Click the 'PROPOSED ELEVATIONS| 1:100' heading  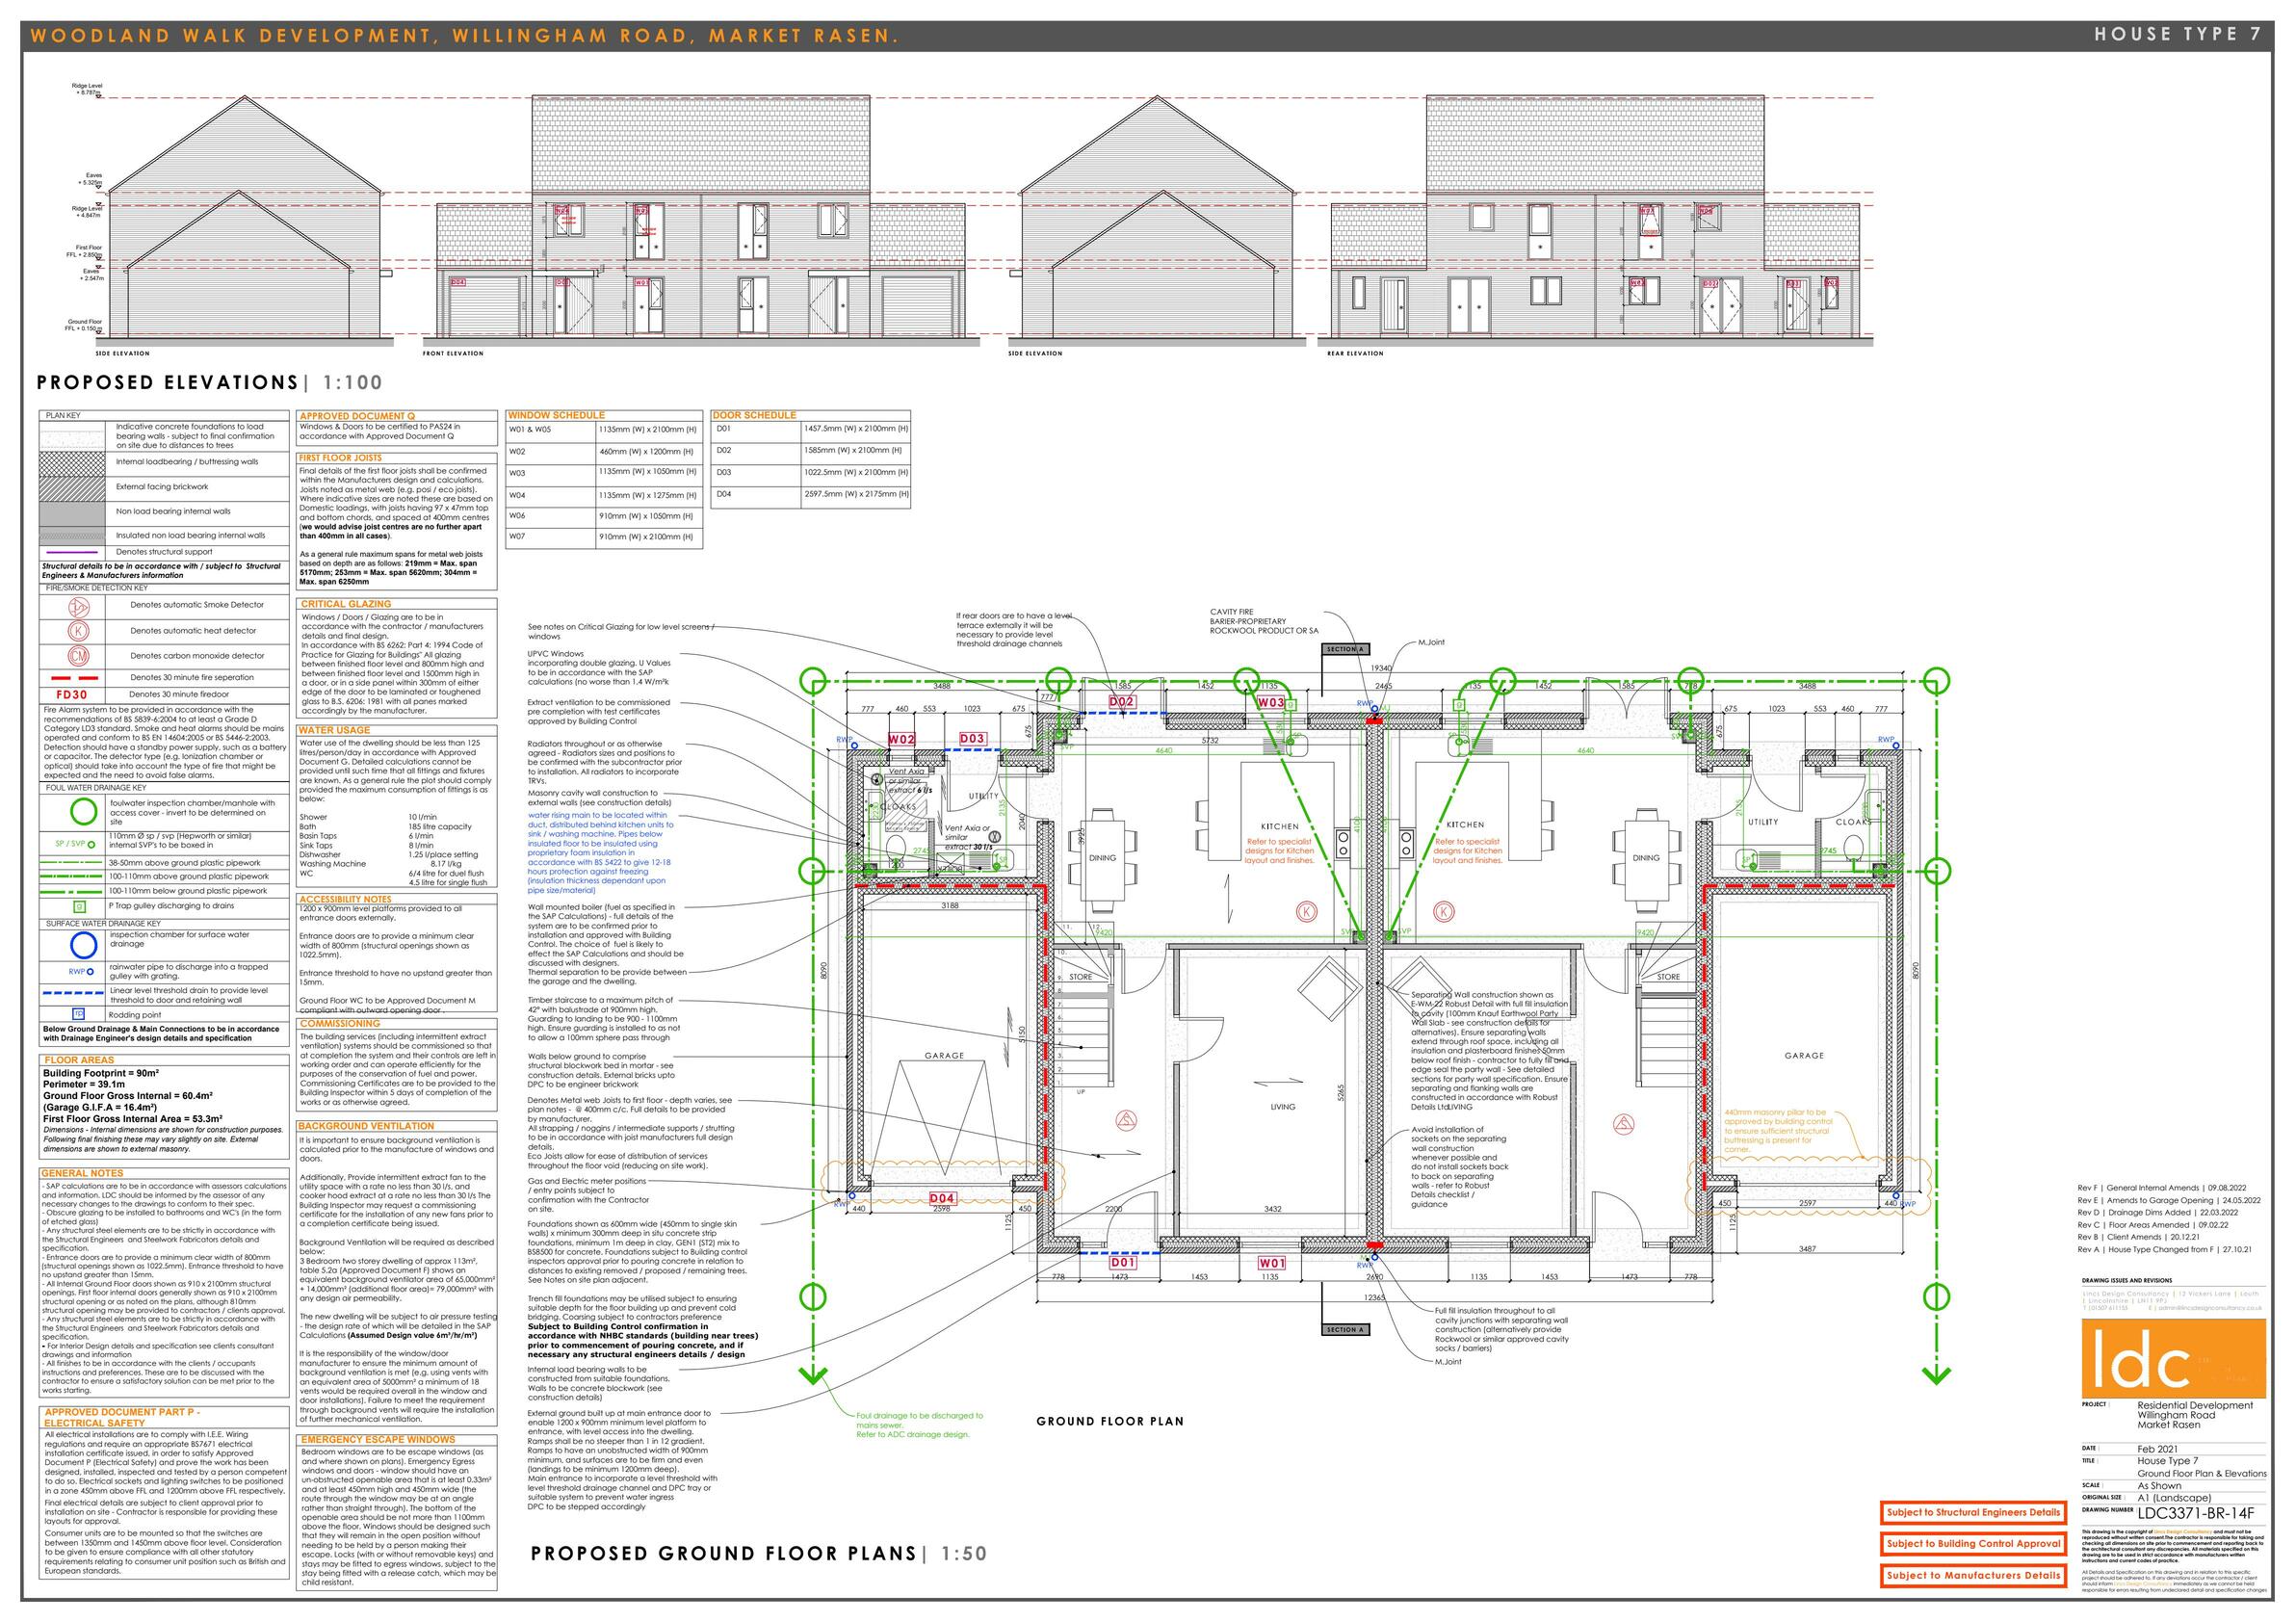point(210,383)
